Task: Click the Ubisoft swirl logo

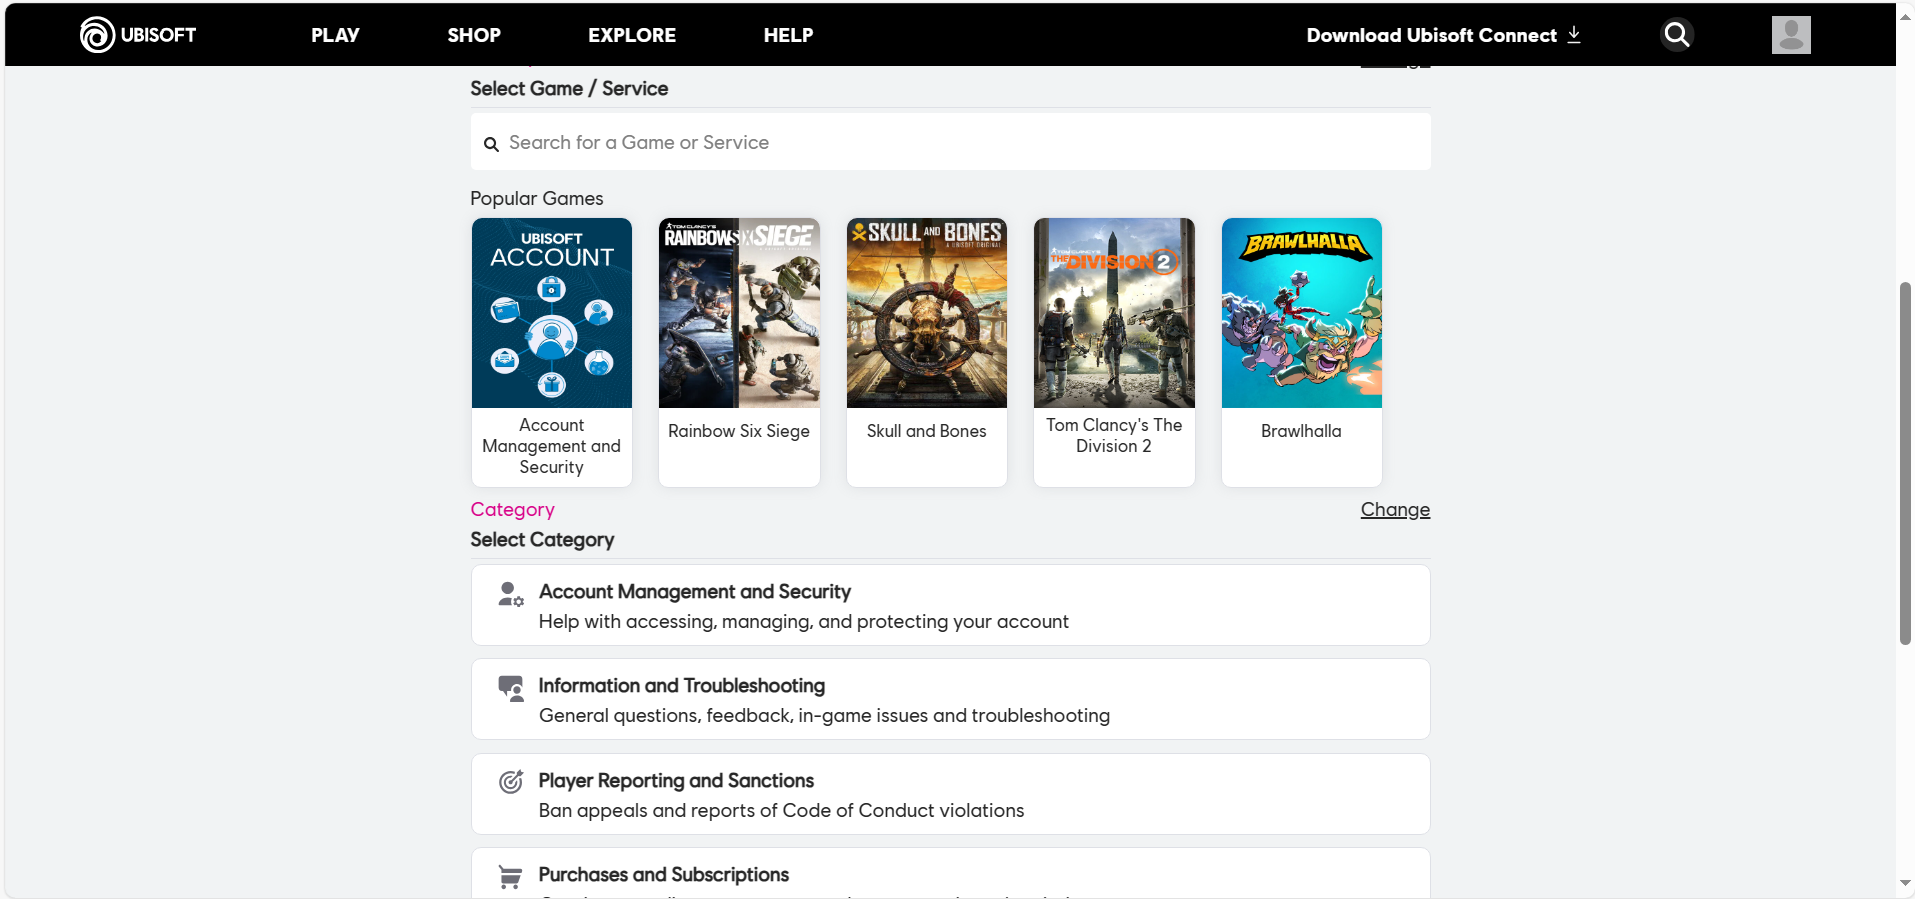Action: coord(98,35)
